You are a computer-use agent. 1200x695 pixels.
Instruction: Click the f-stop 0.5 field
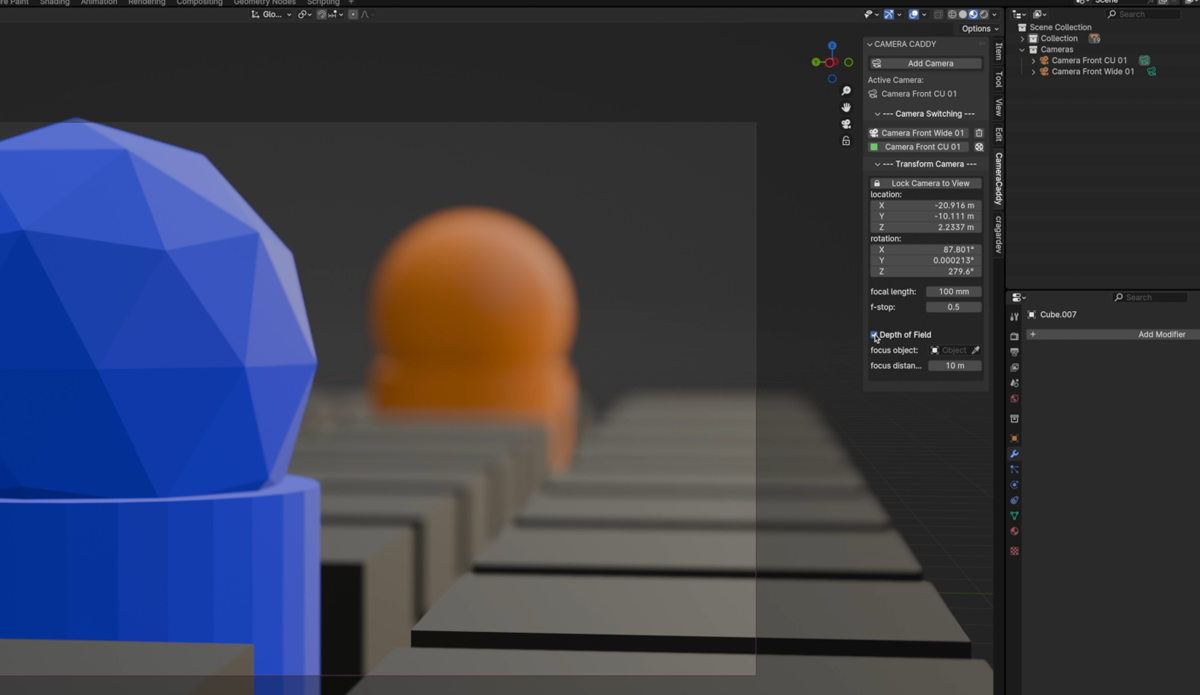(953, 307)
